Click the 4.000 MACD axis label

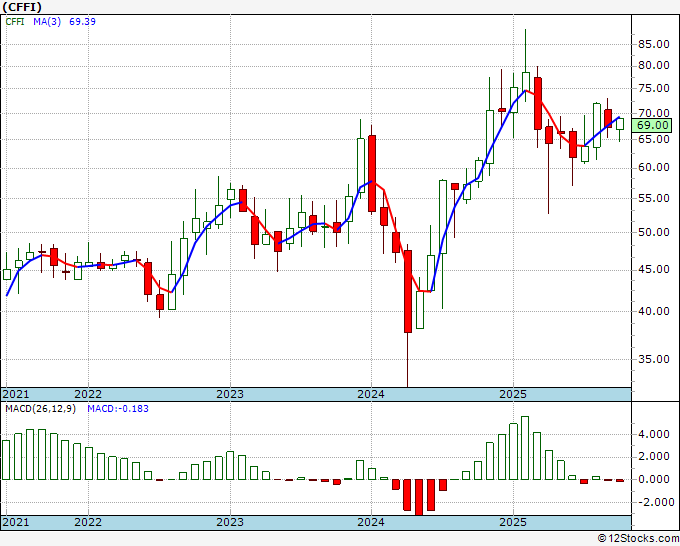[x=653, y=435]
